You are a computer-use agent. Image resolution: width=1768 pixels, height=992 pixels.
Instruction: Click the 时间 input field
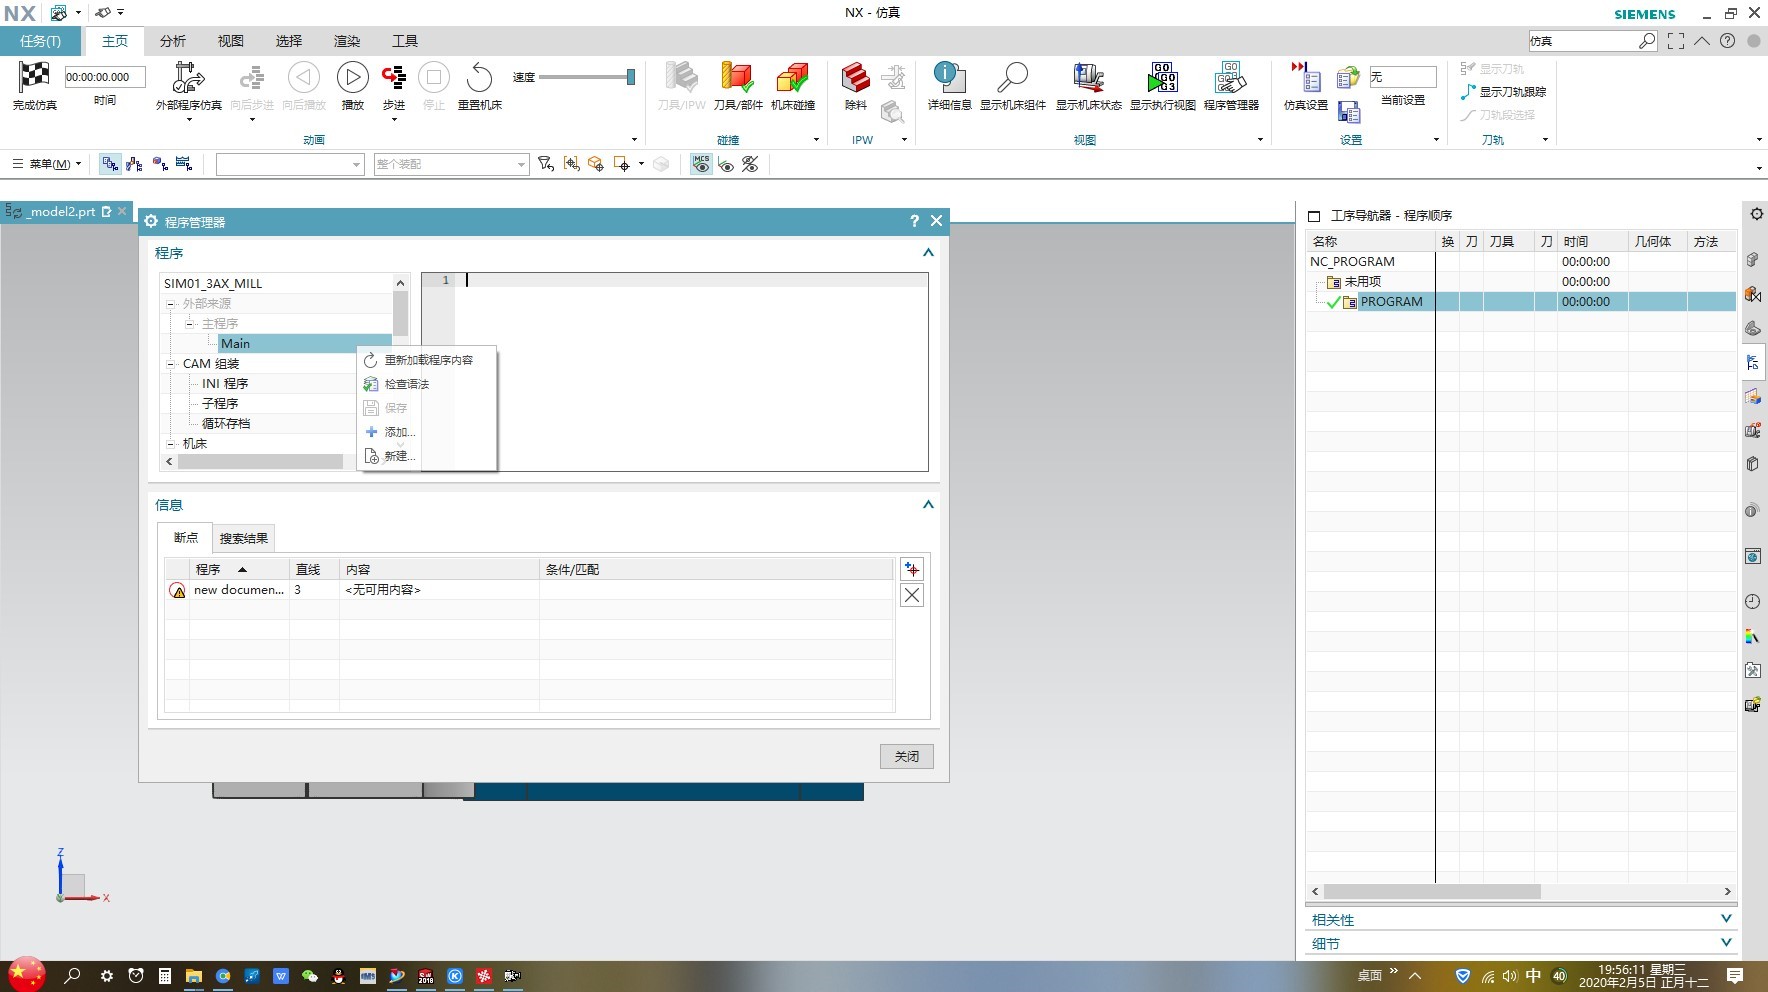tap(104, 77)
